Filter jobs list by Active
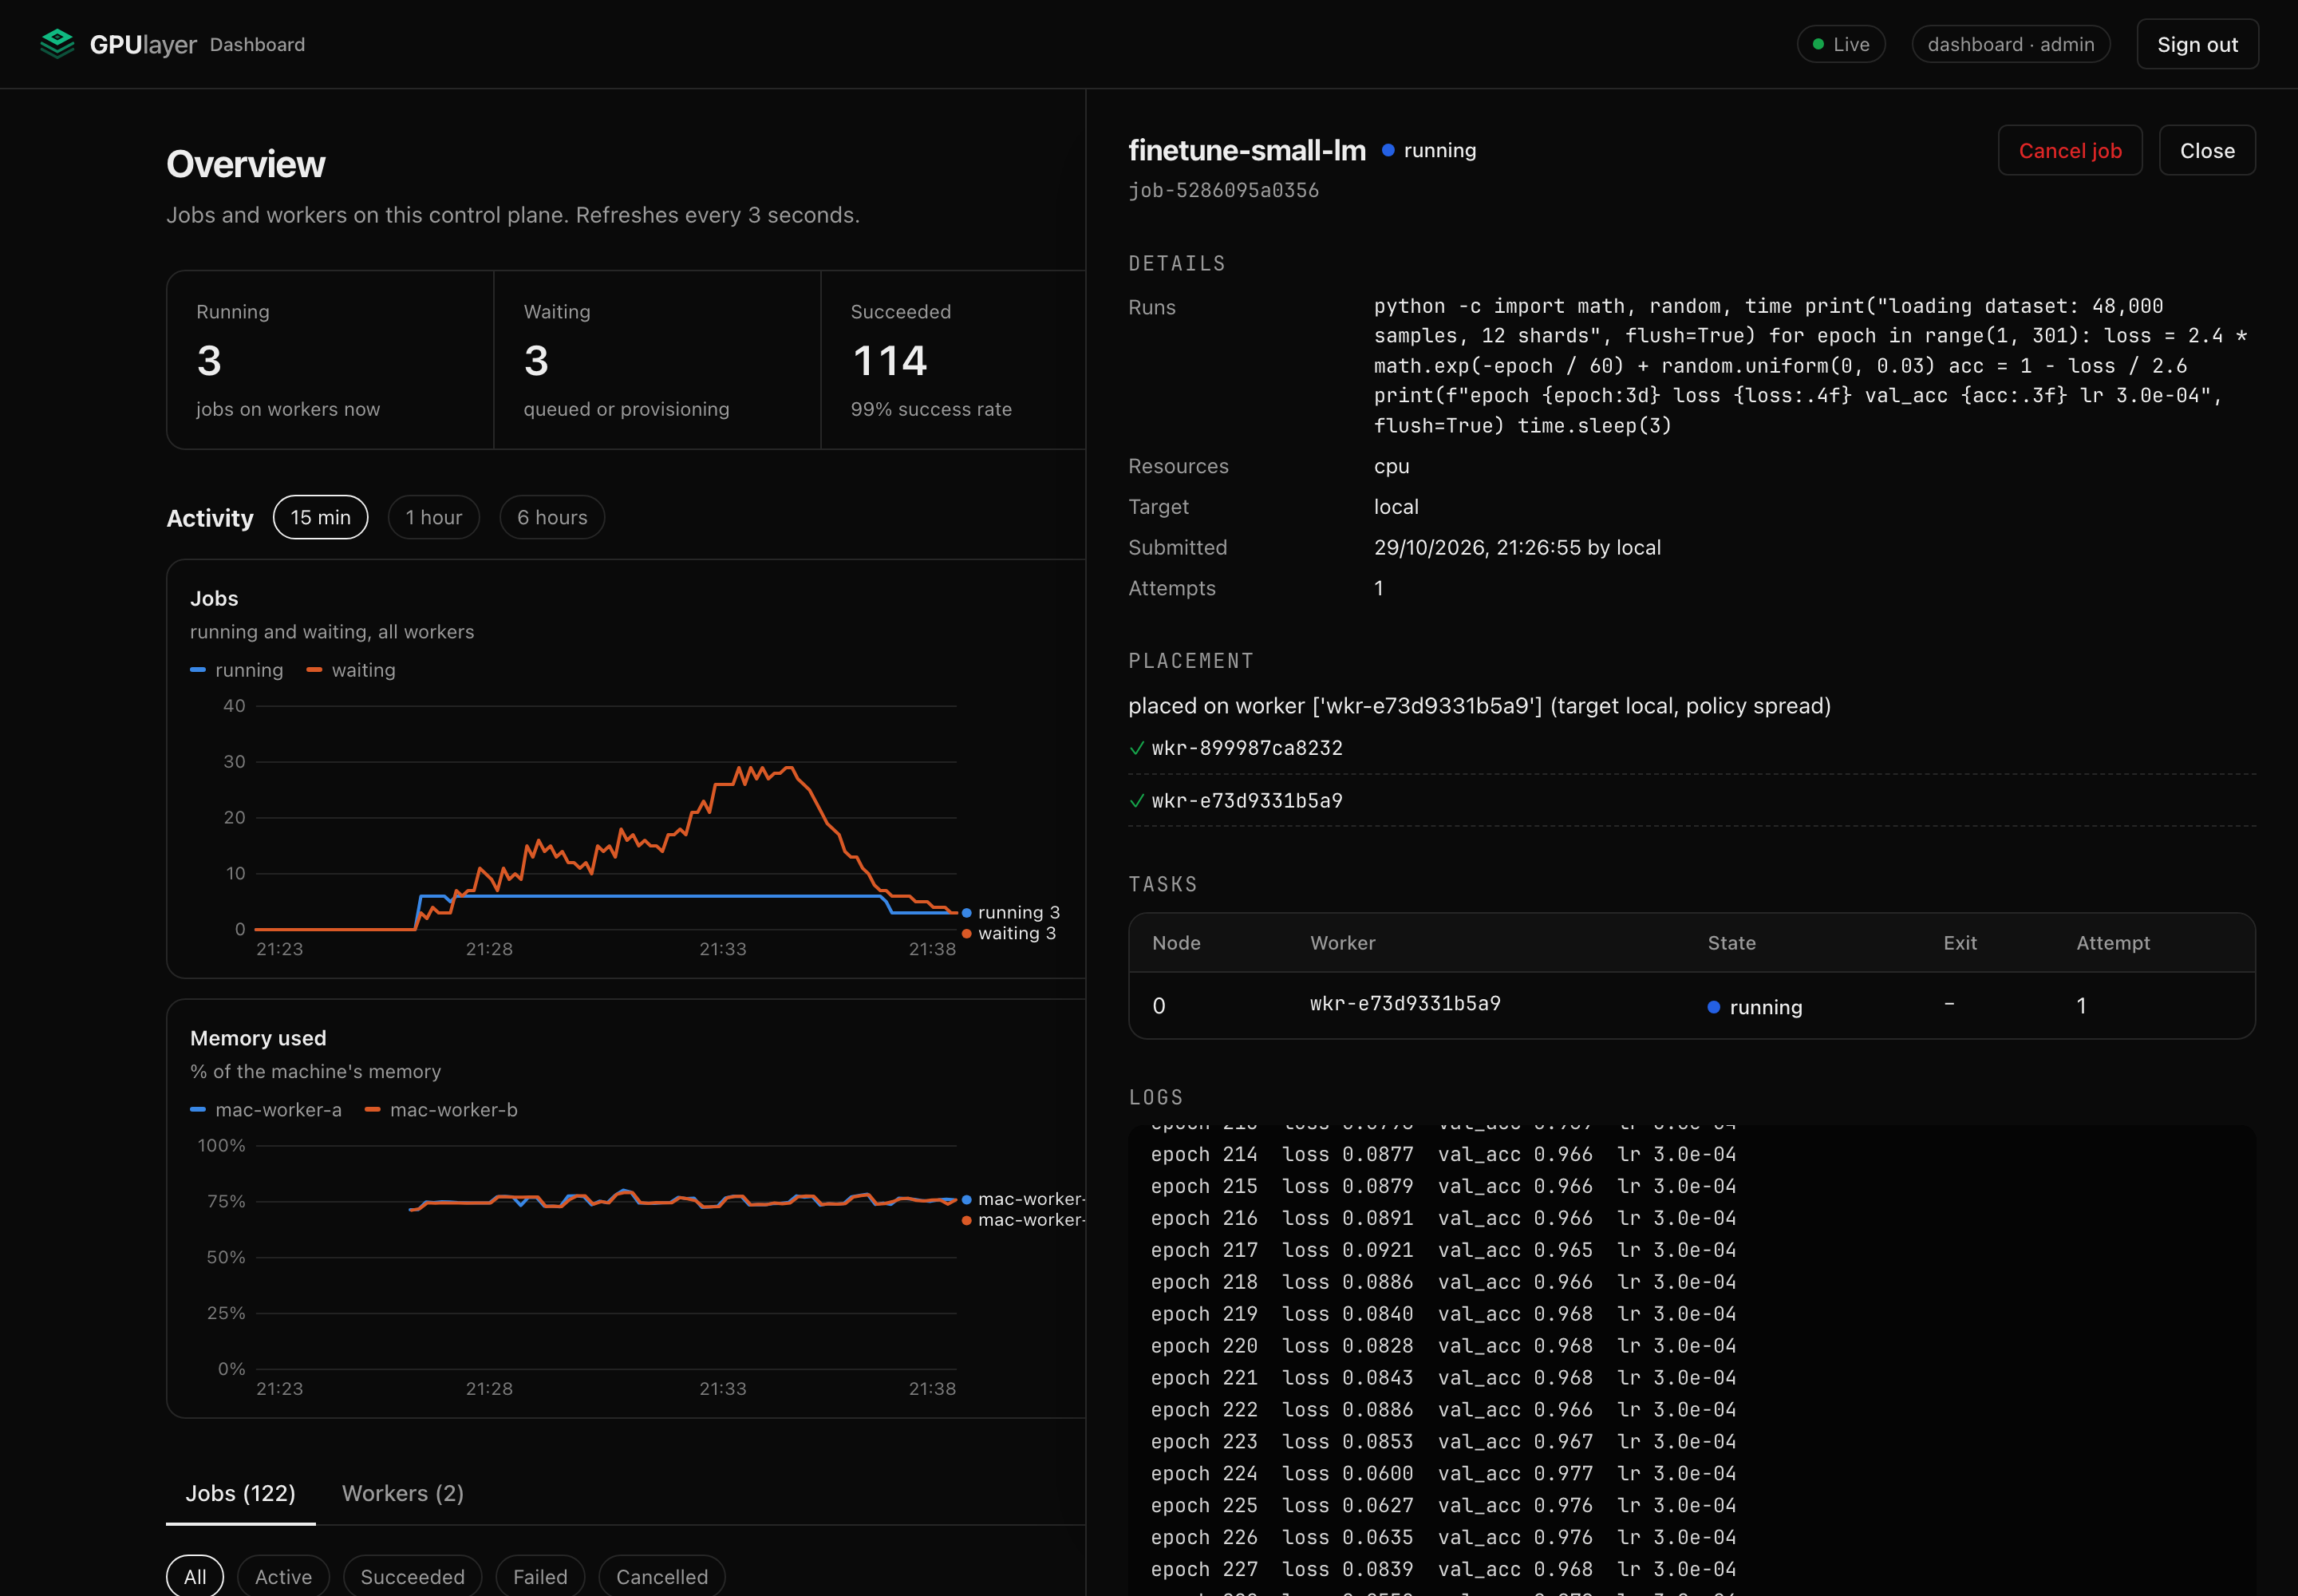Image resolution: width=2298 pixels, height=1596 pixels. (283, 1576)
